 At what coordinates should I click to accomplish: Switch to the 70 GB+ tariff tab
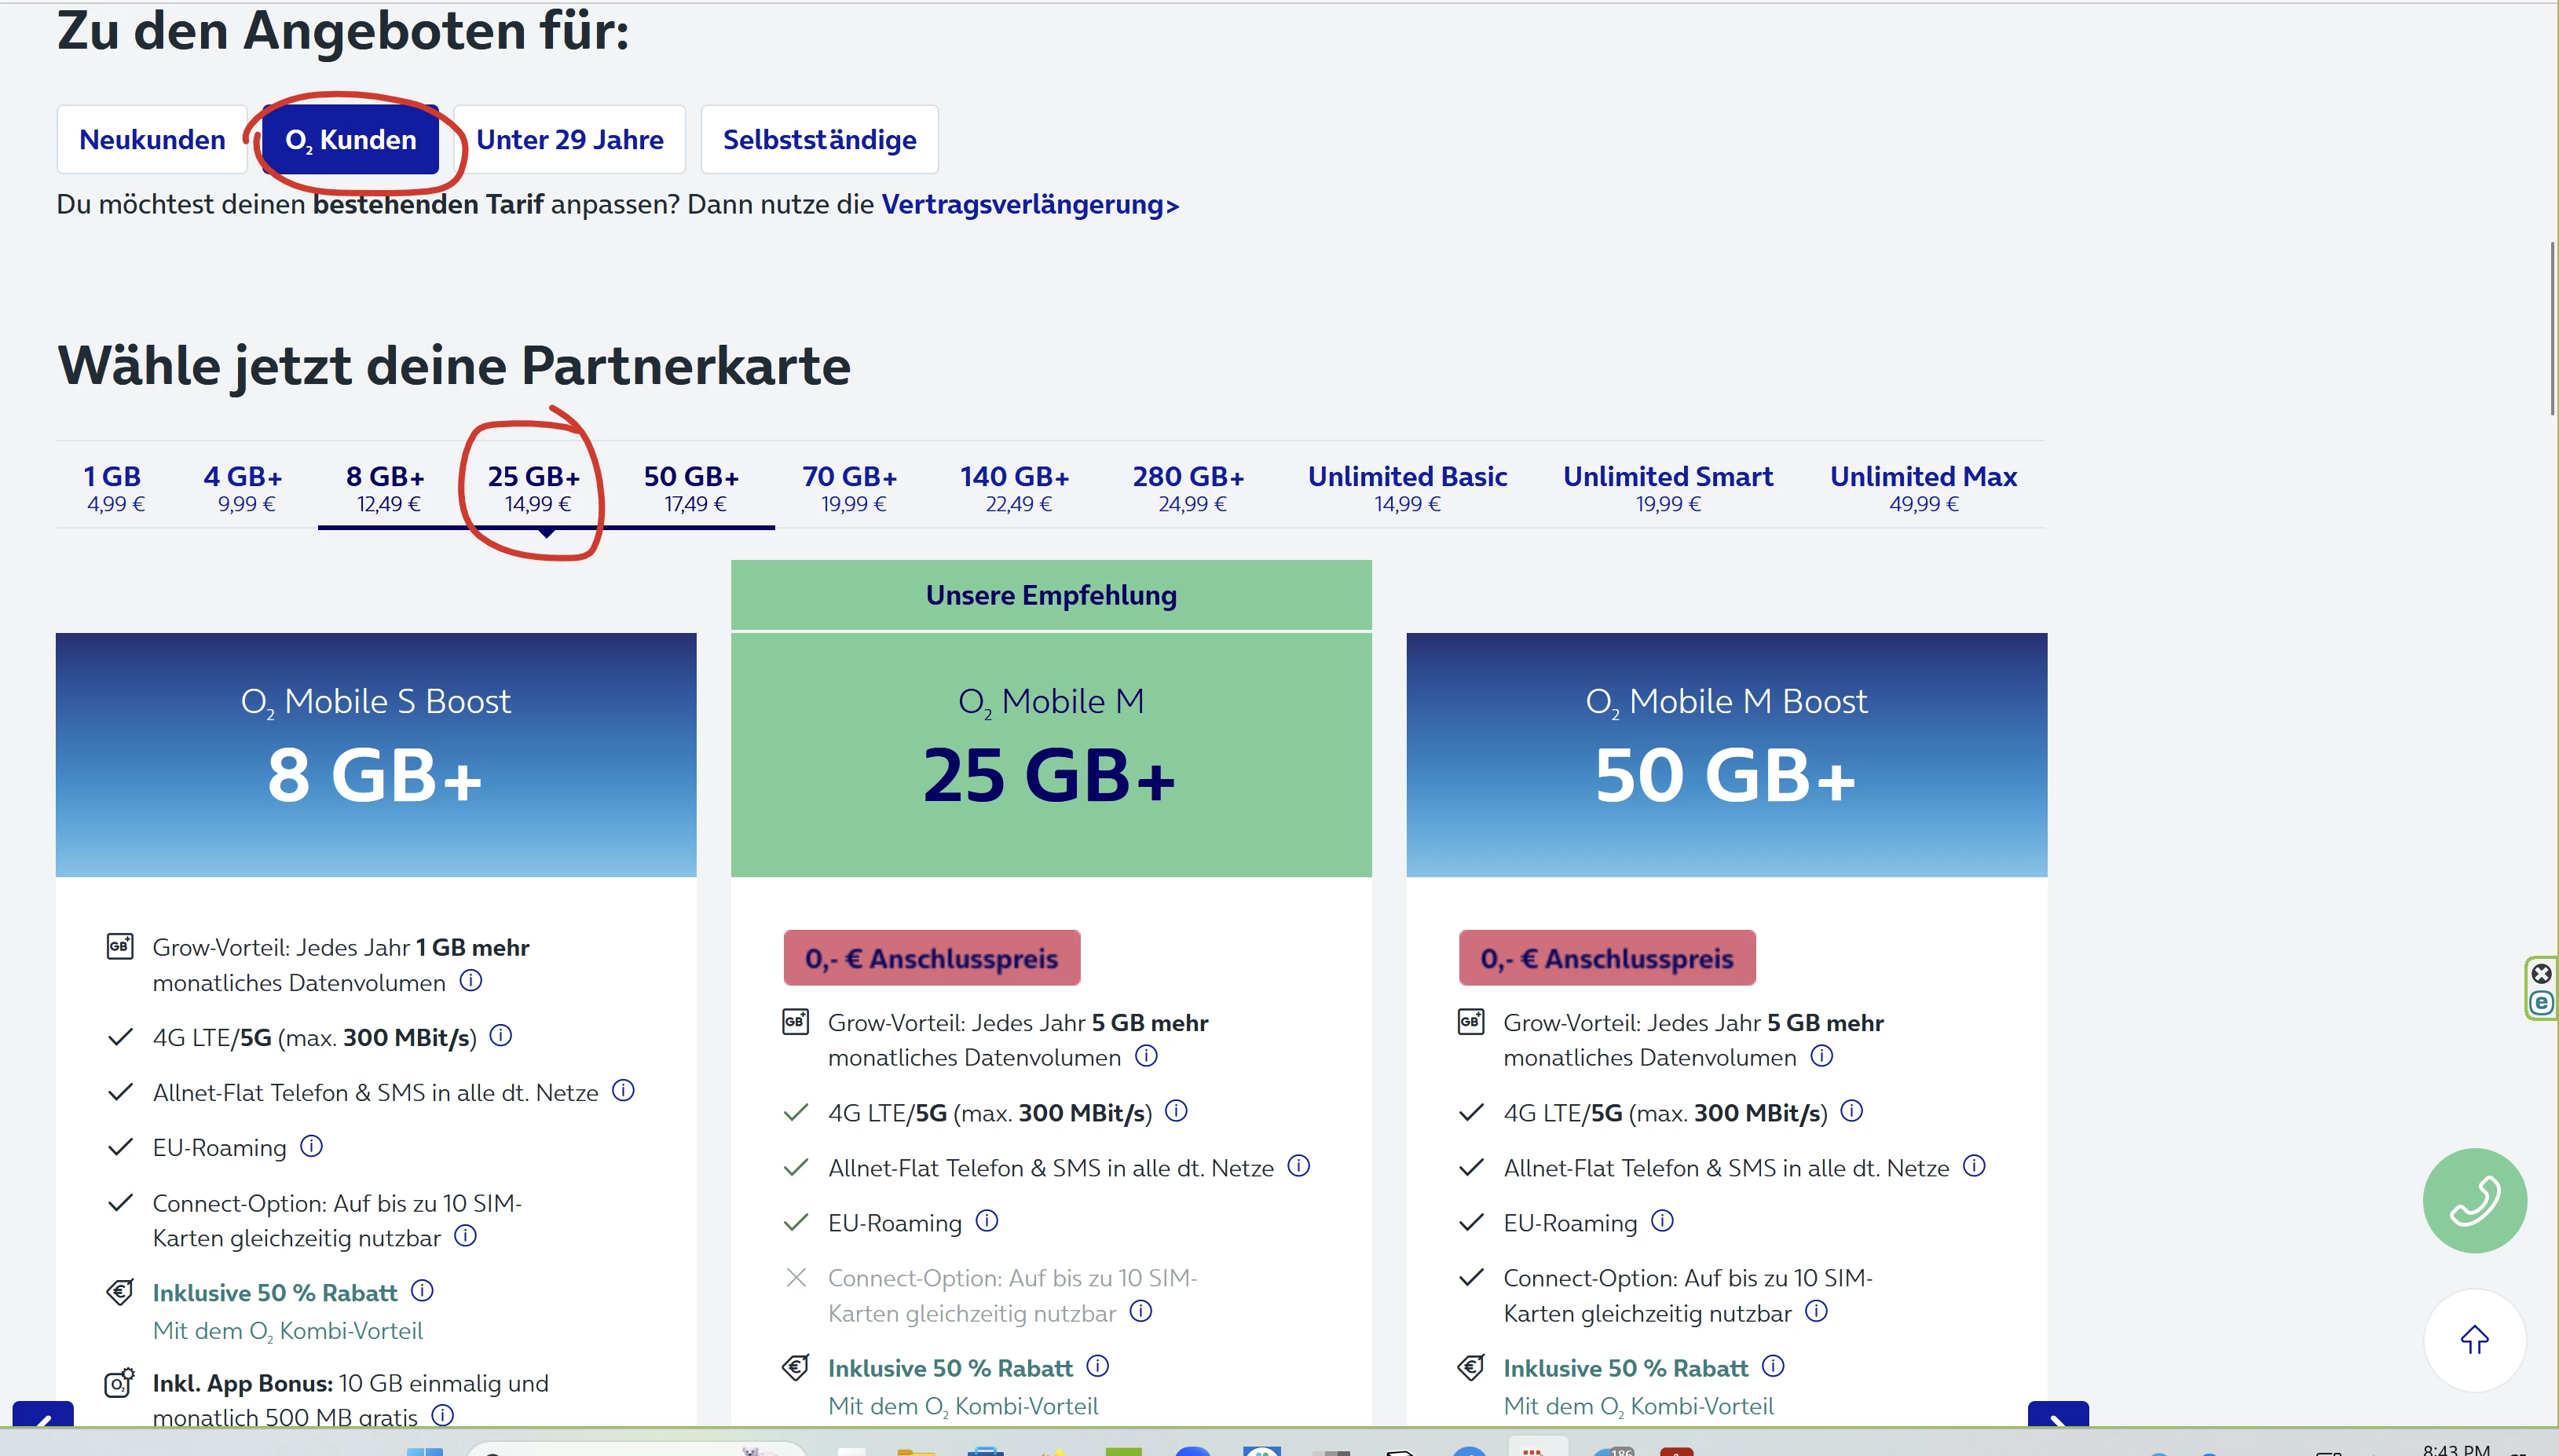tap(850, 488)
